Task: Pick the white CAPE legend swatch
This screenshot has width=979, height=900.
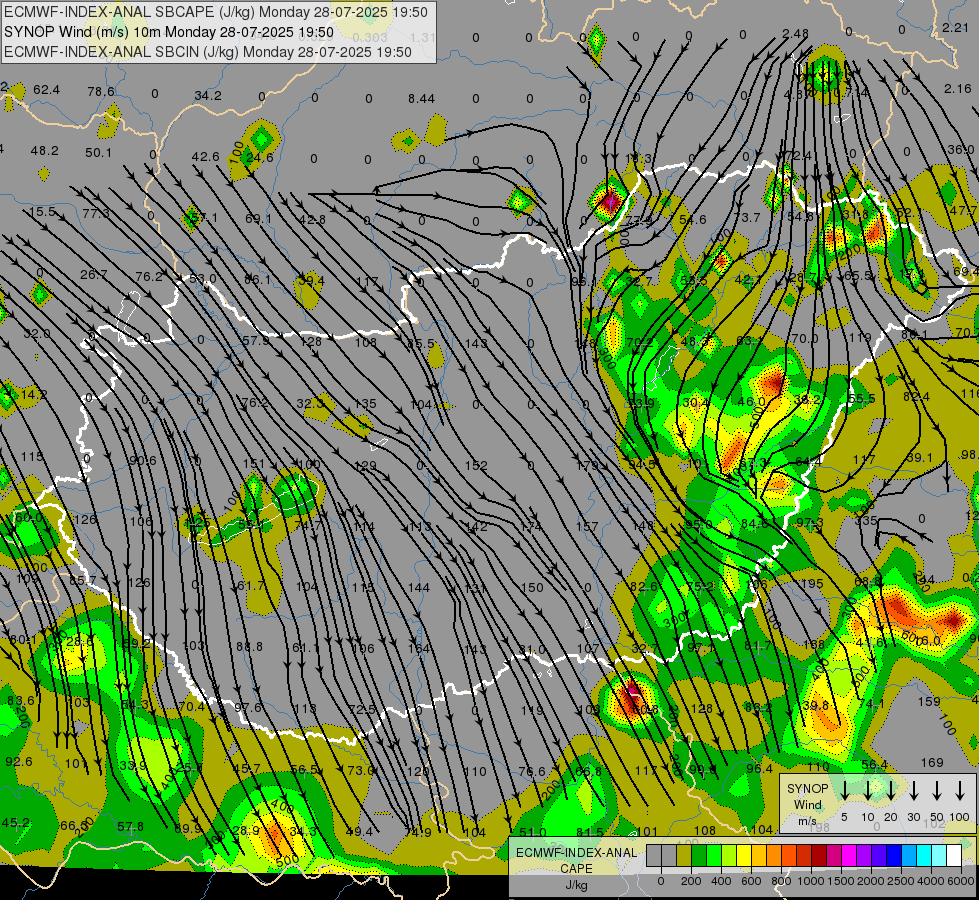Action: click(953, 856)
